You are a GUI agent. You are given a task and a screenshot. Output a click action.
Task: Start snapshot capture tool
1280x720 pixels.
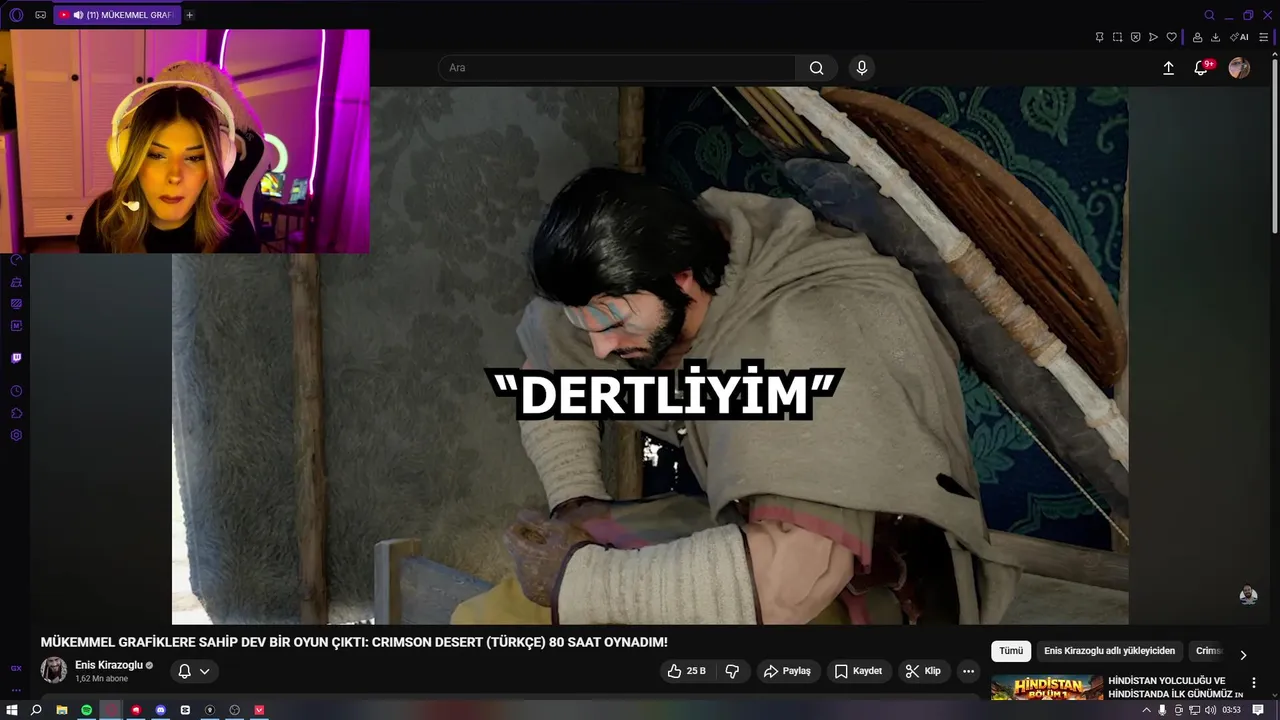[1117, 37]
